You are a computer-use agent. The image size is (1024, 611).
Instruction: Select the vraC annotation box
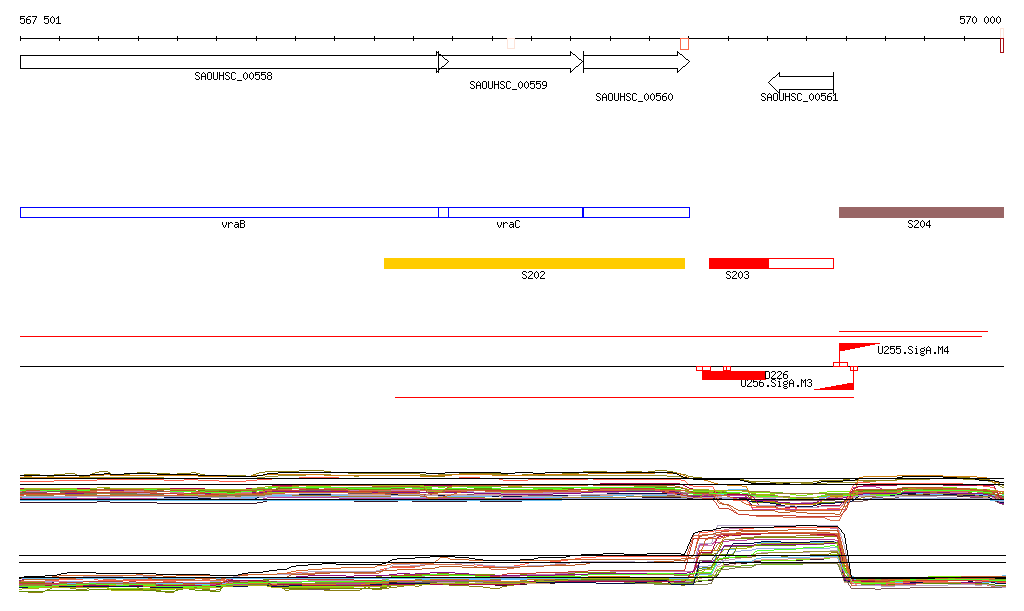click(x=515, y=212)
